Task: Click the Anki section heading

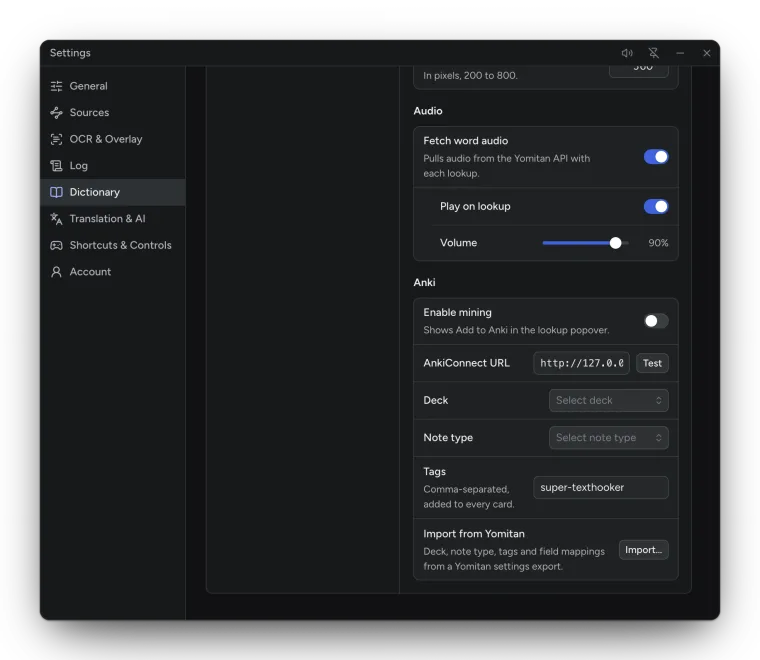Action: [x=424, y=283]
